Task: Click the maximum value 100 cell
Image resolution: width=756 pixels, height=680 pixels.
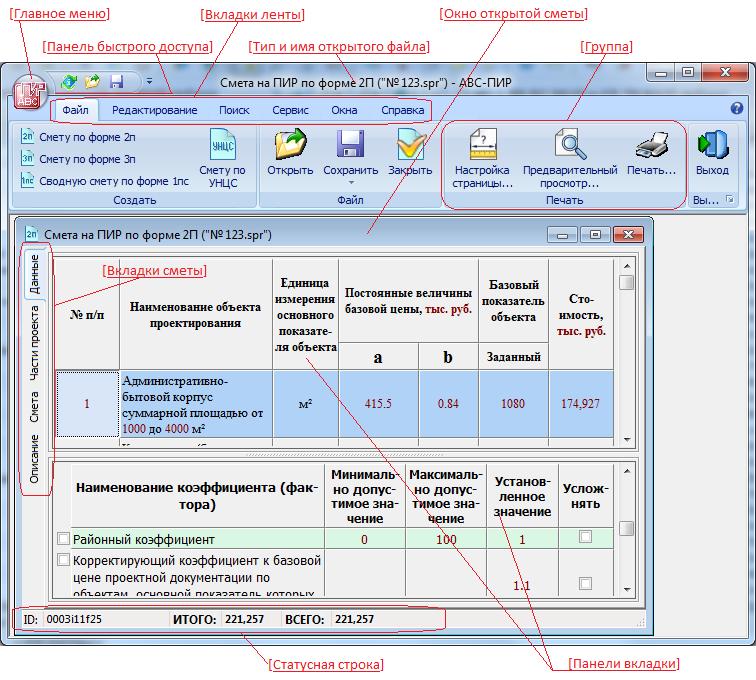Action: (x=446, y=539)
